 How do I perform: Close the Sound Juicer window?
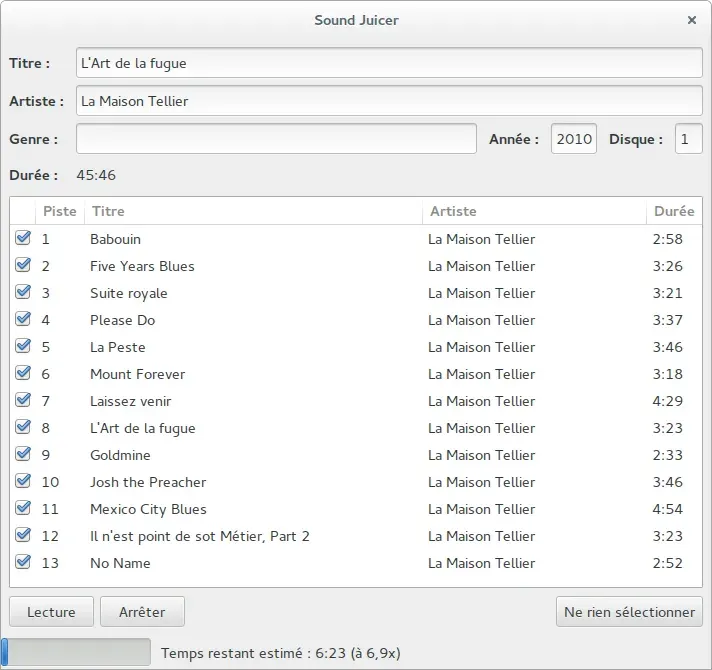point(692,20)
